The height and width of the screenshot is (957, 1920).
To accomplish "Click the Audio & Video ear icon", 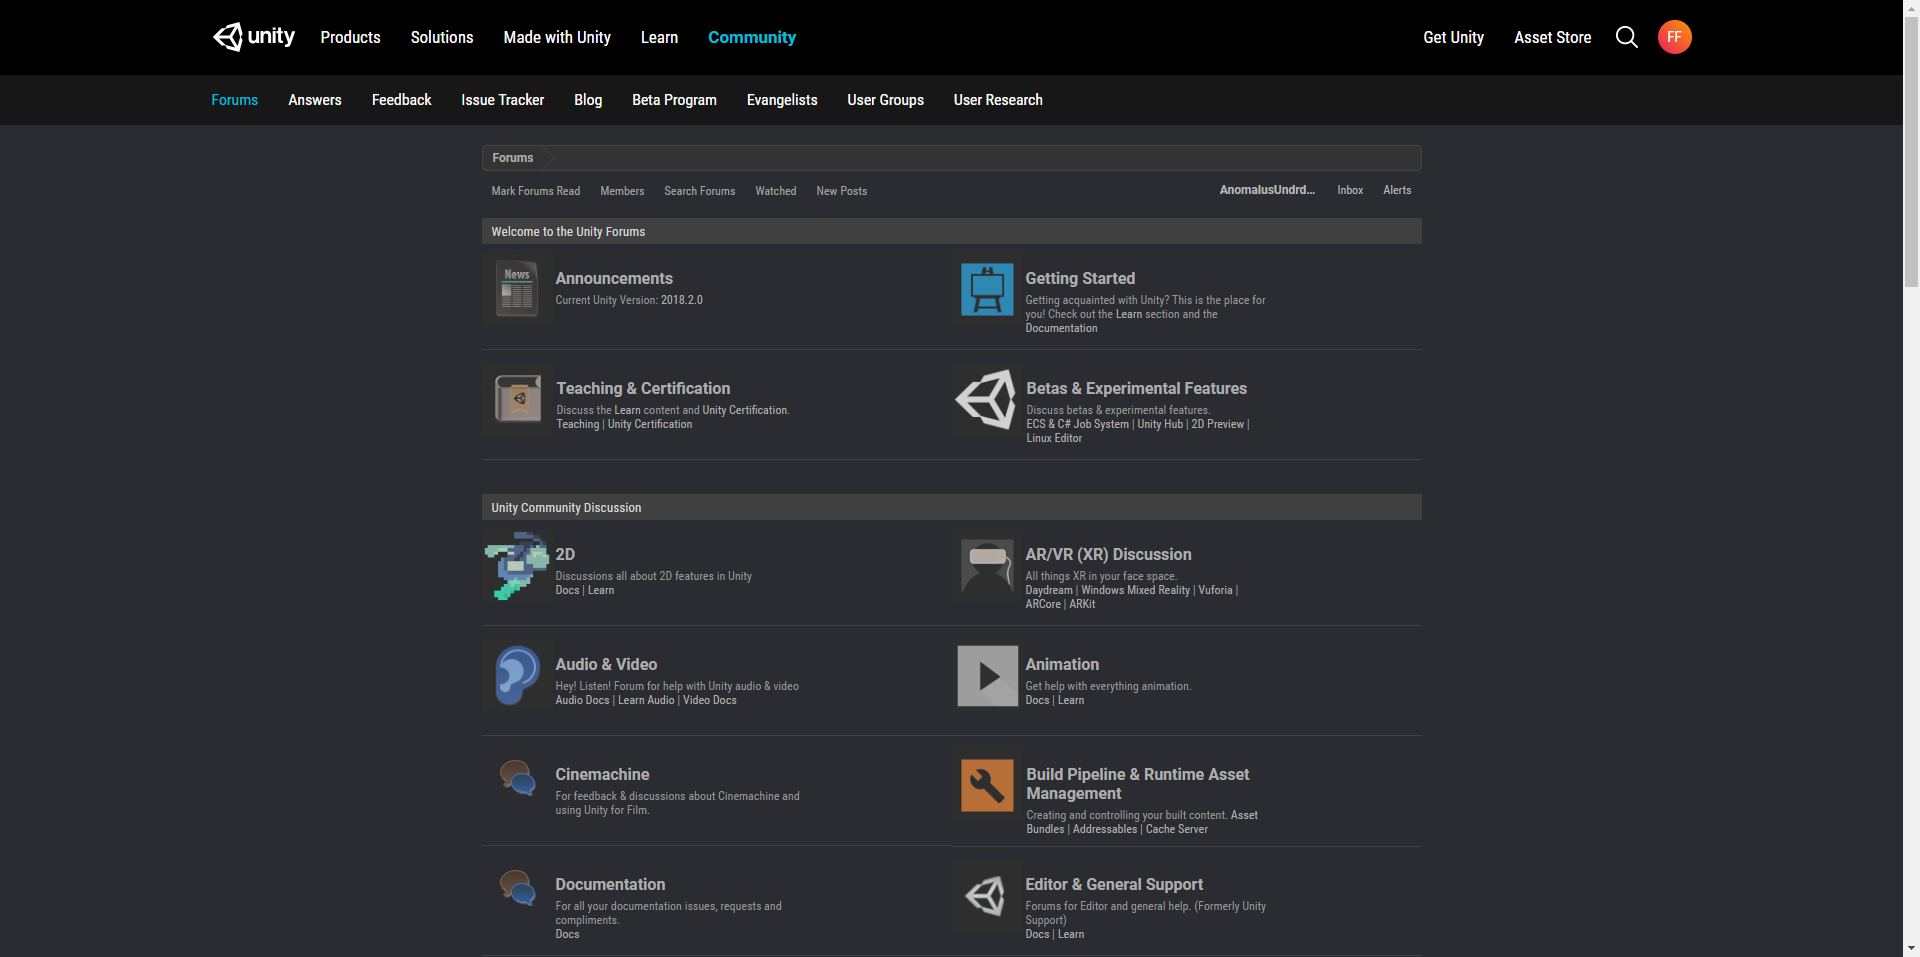I will coord(517,676).
